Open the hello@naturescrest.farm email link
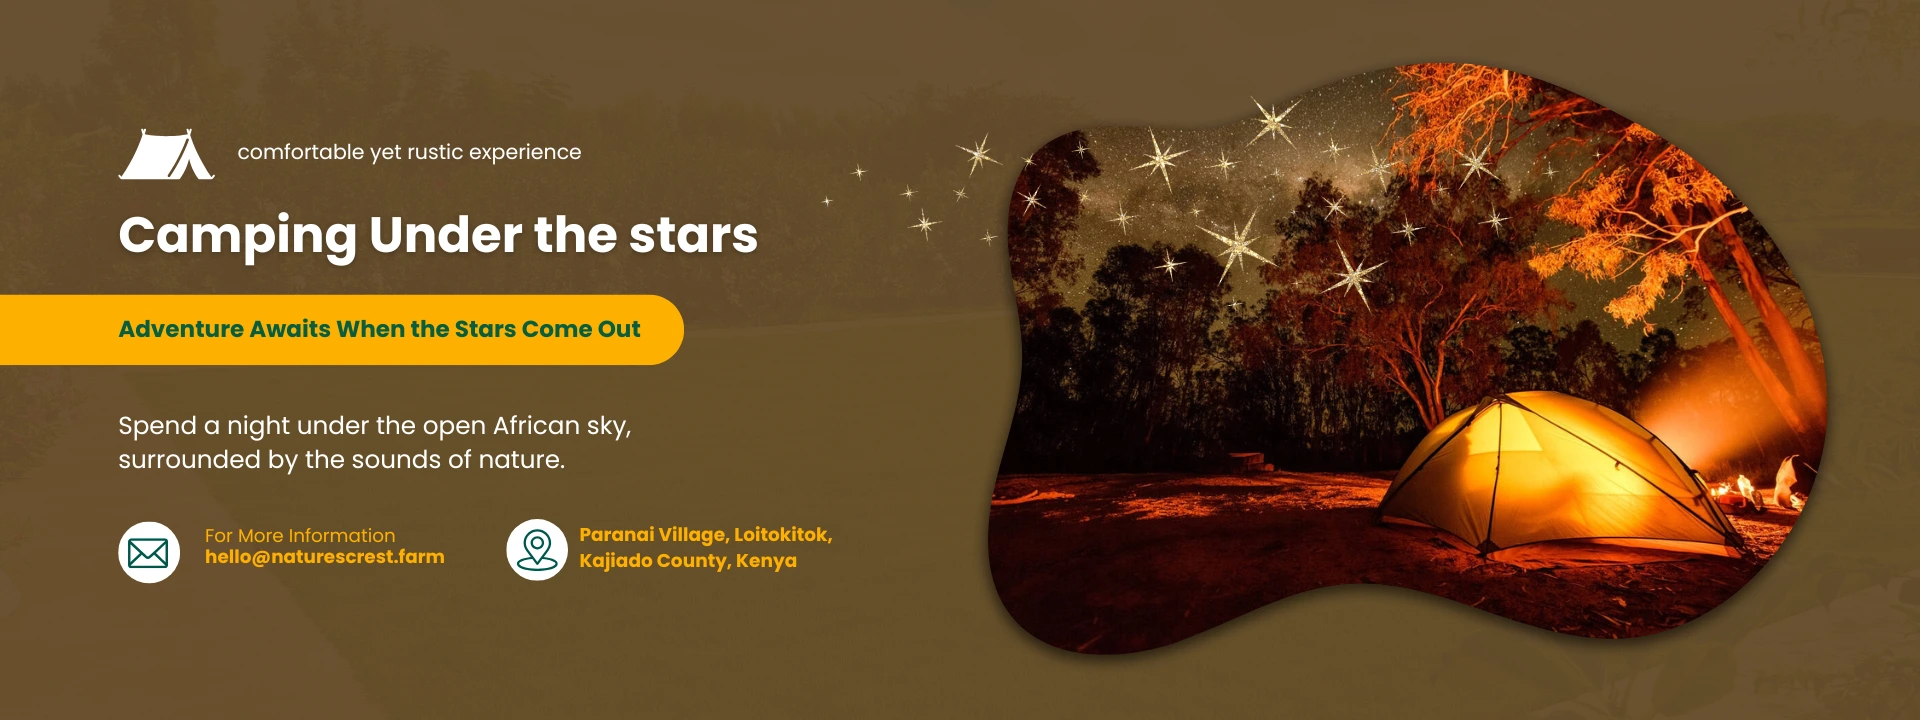The image size is (1920, 720). (325, 557)
